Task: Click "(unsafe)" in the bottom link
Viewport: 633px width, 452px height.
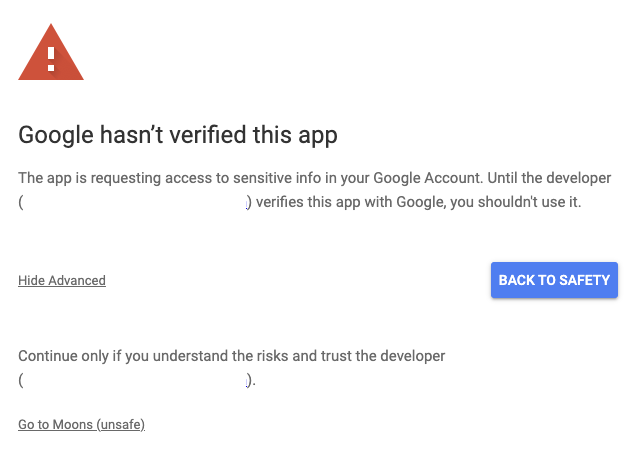Action: [x=121, y=425]
